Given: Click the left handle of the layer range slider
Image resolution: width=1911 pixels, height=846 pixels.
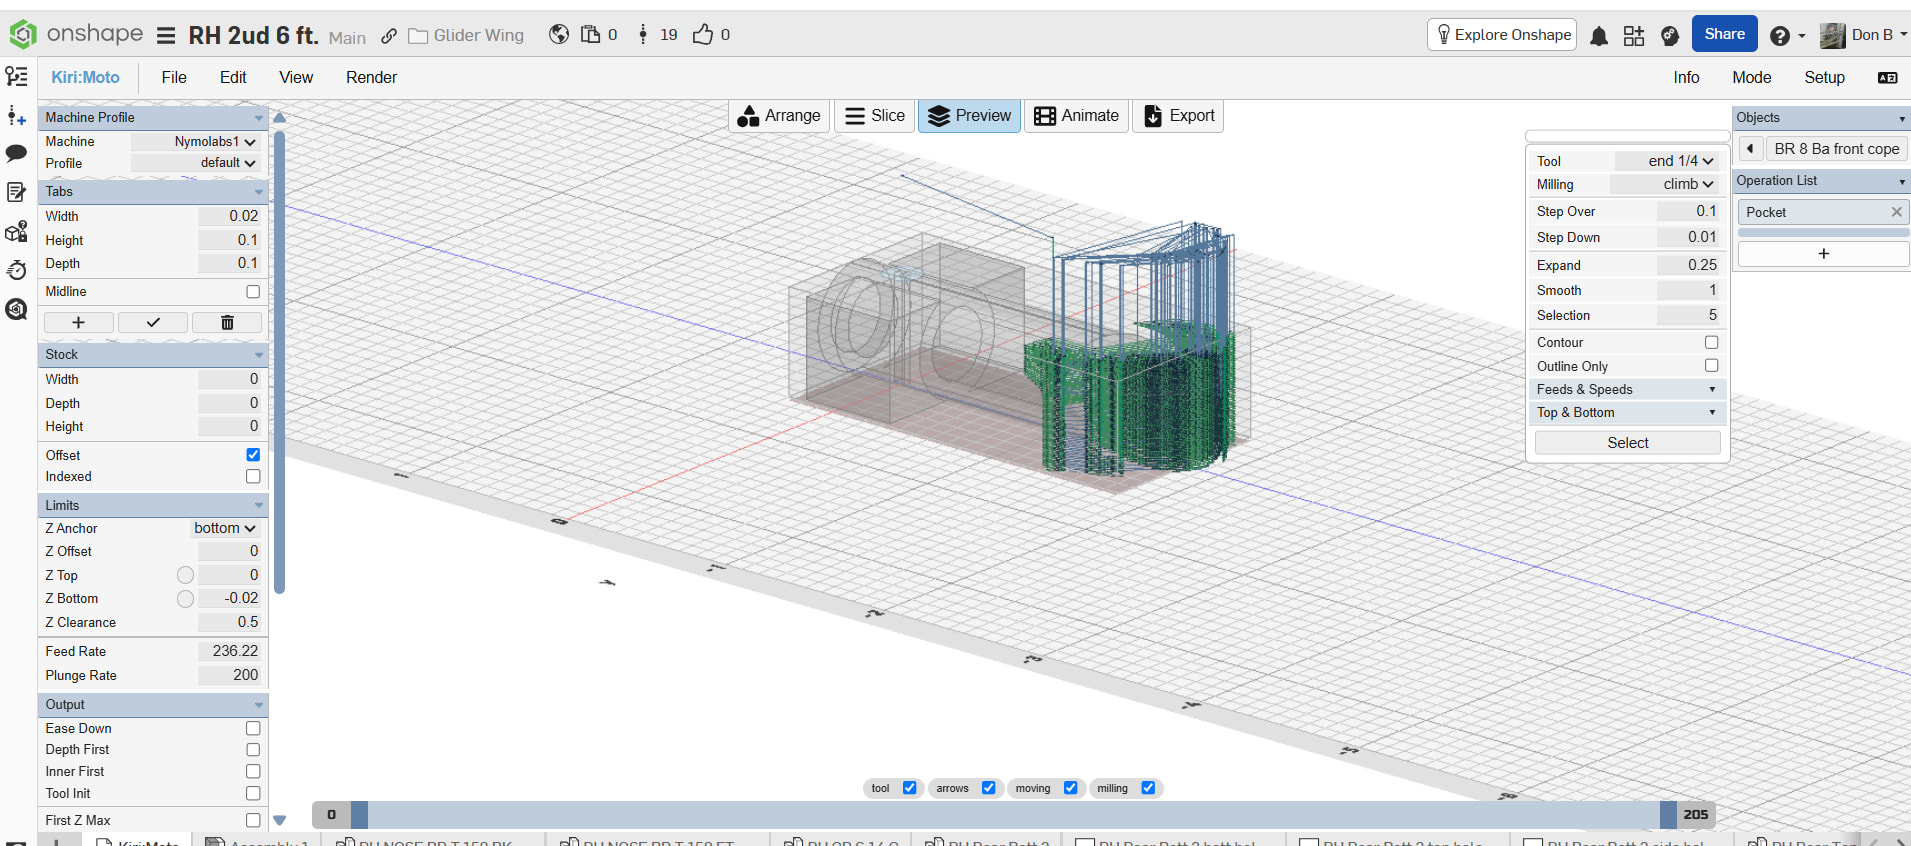Looking at the screenshot, I should 359,815.
